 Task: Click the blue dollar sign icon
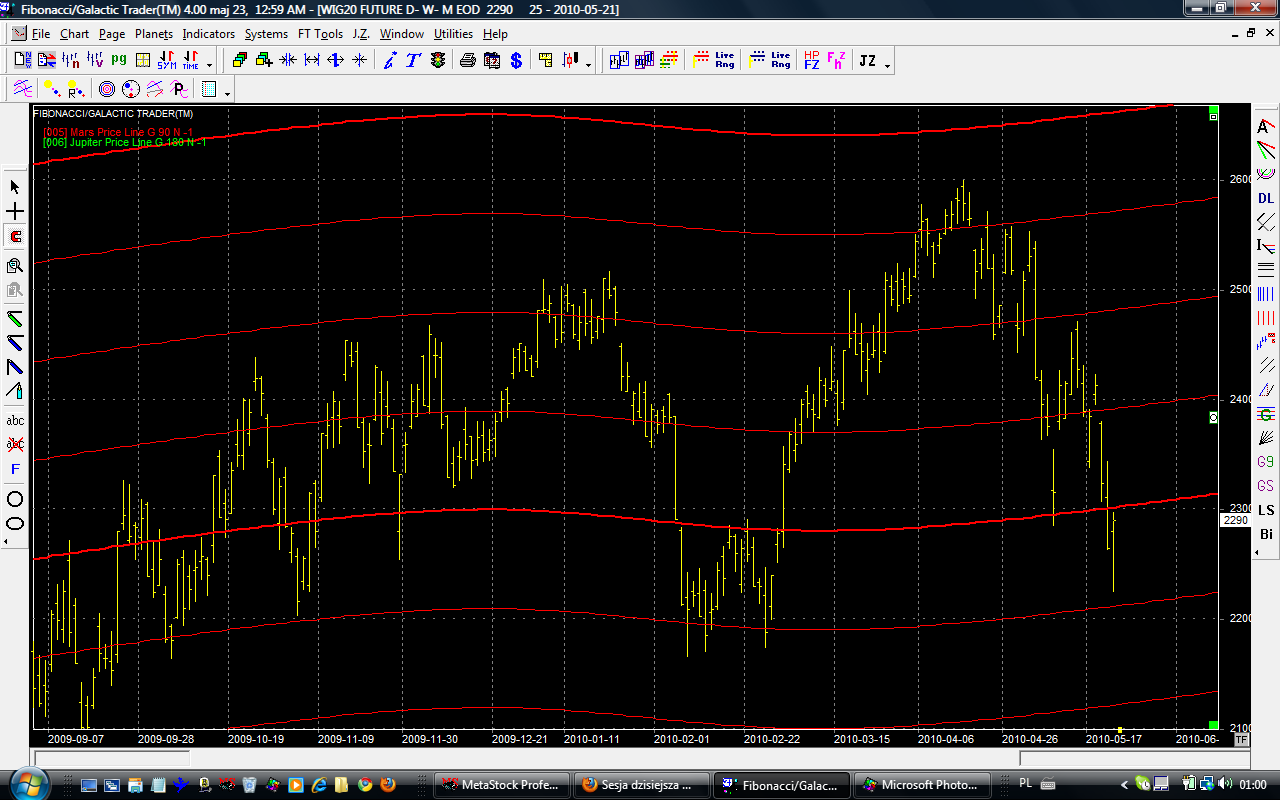tap(516, 61)
